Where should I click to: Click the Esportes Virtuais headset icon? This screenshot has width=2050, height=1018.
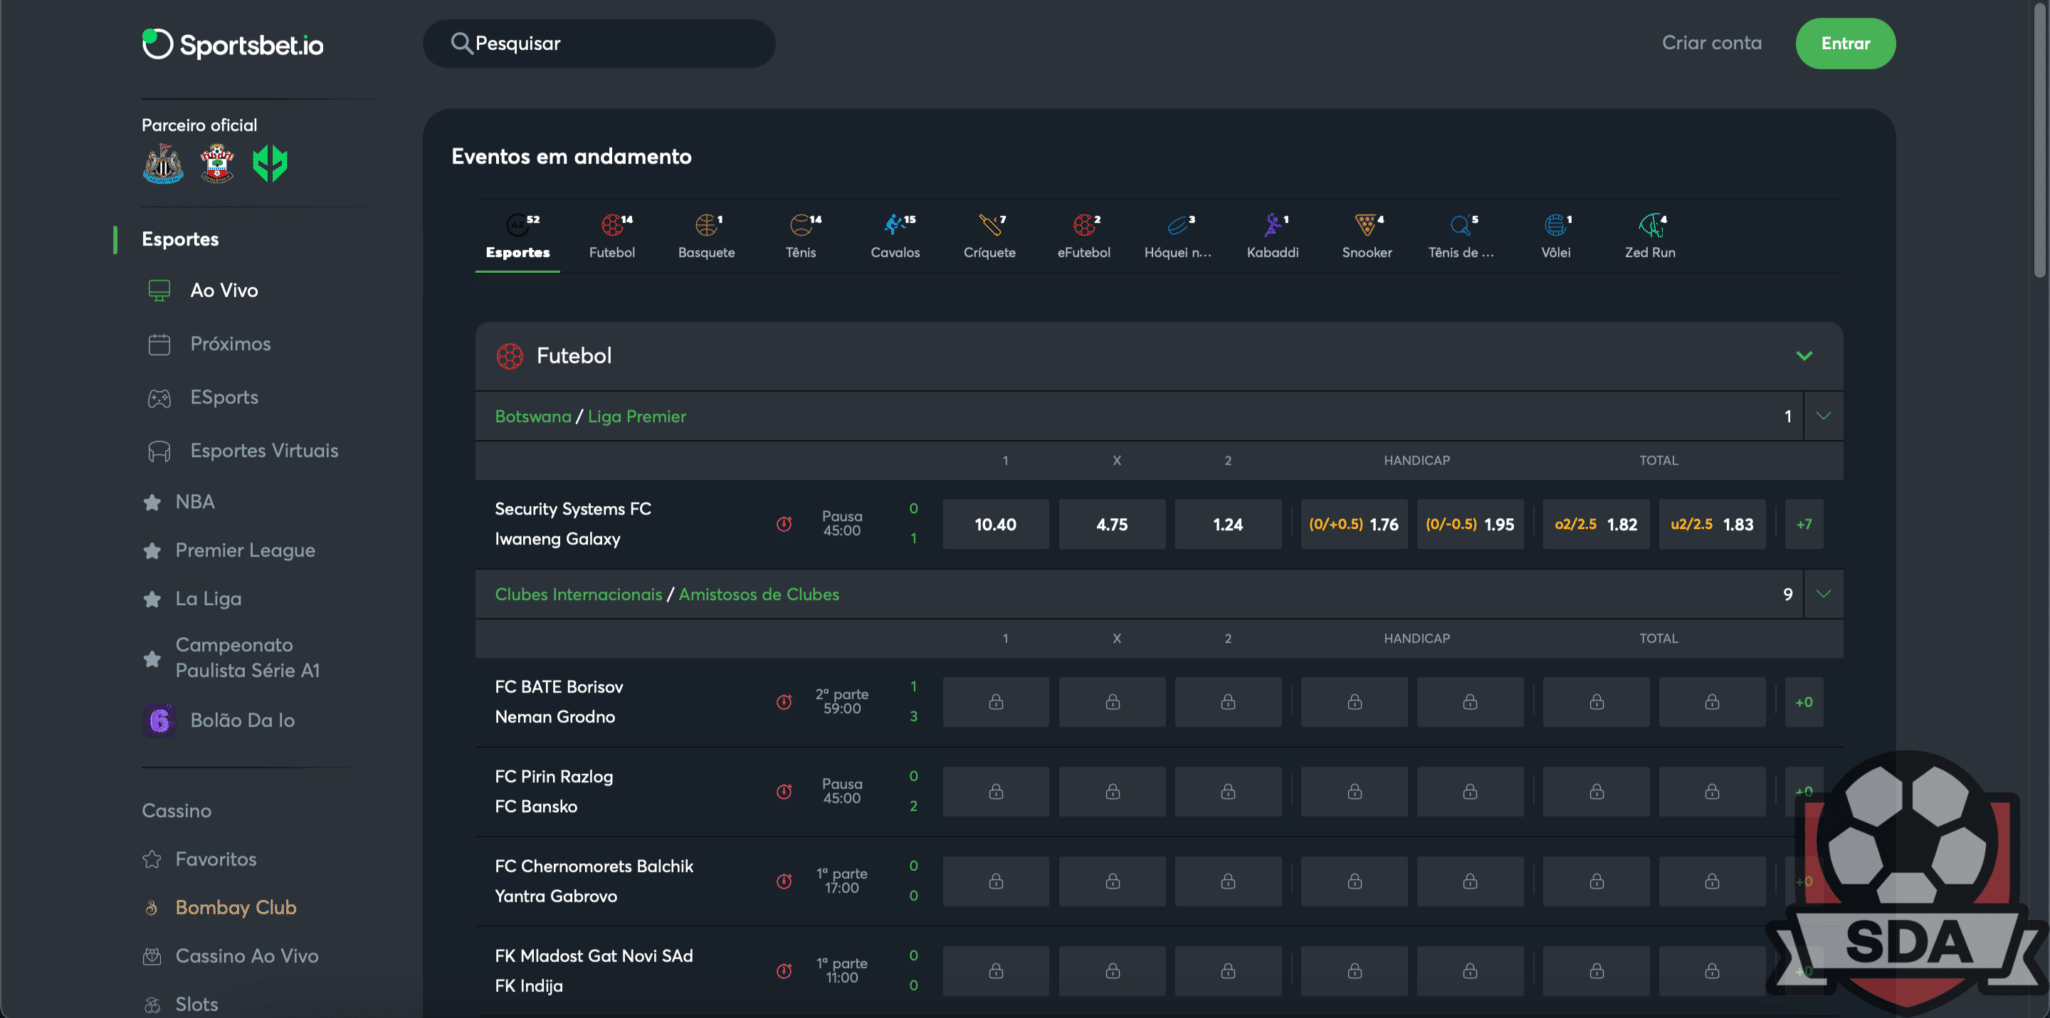159,452
